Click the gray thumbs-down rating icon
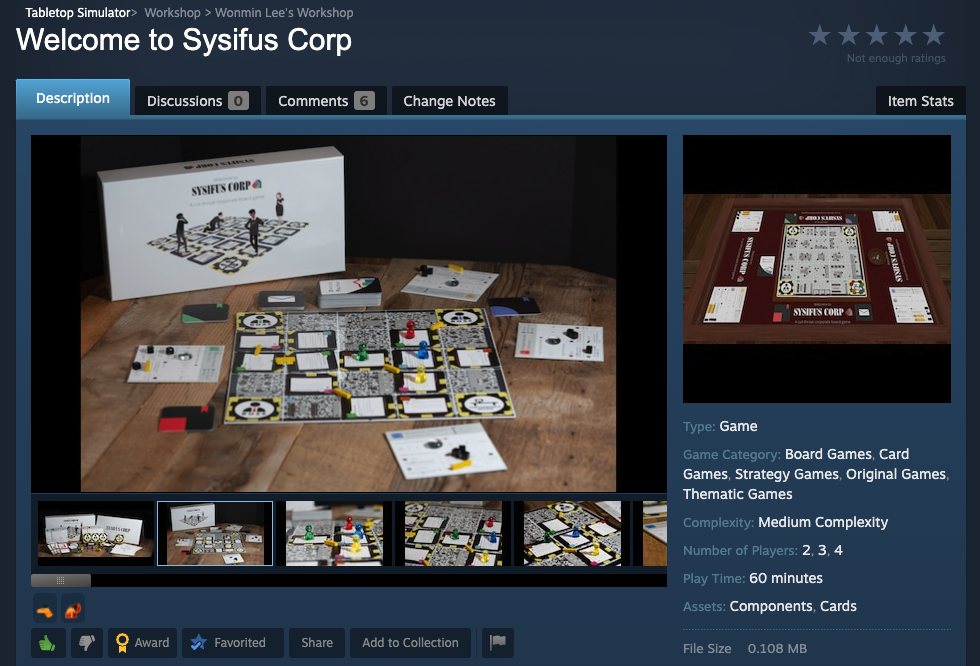Viewport: 980px width, 666px height. click(x=87, y=643)
